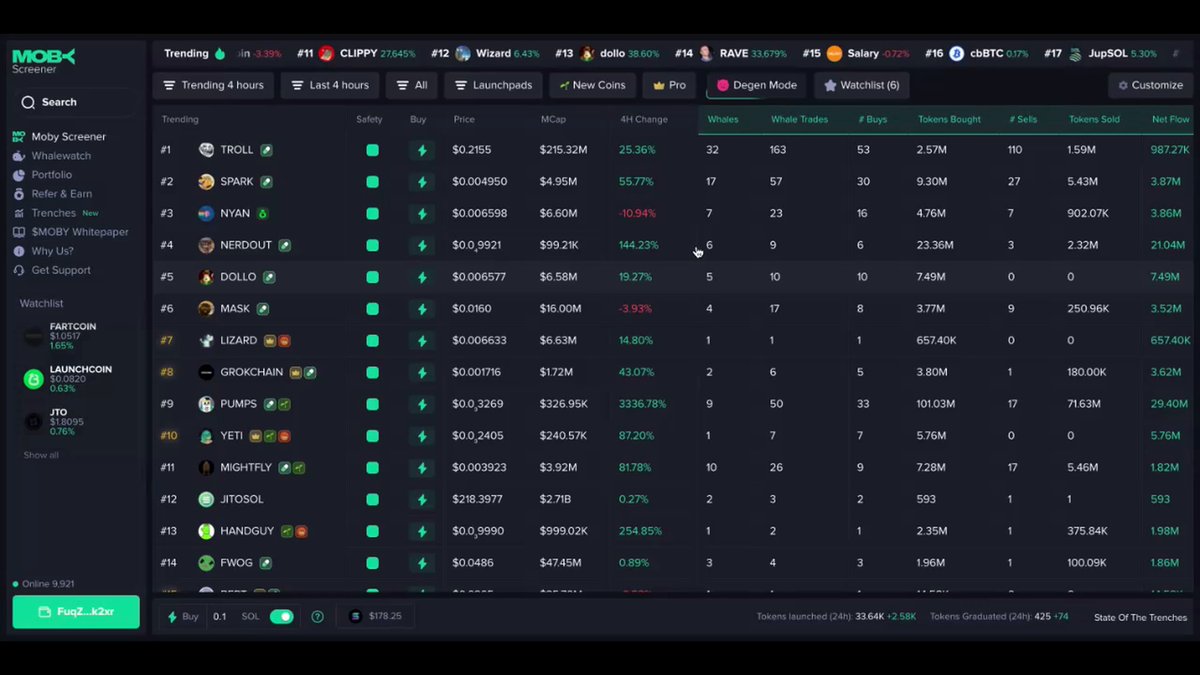This screenshot has height=675, width=1200.
Task: Open Why Us? in the sidebar
Action: [x=43, y=251]
